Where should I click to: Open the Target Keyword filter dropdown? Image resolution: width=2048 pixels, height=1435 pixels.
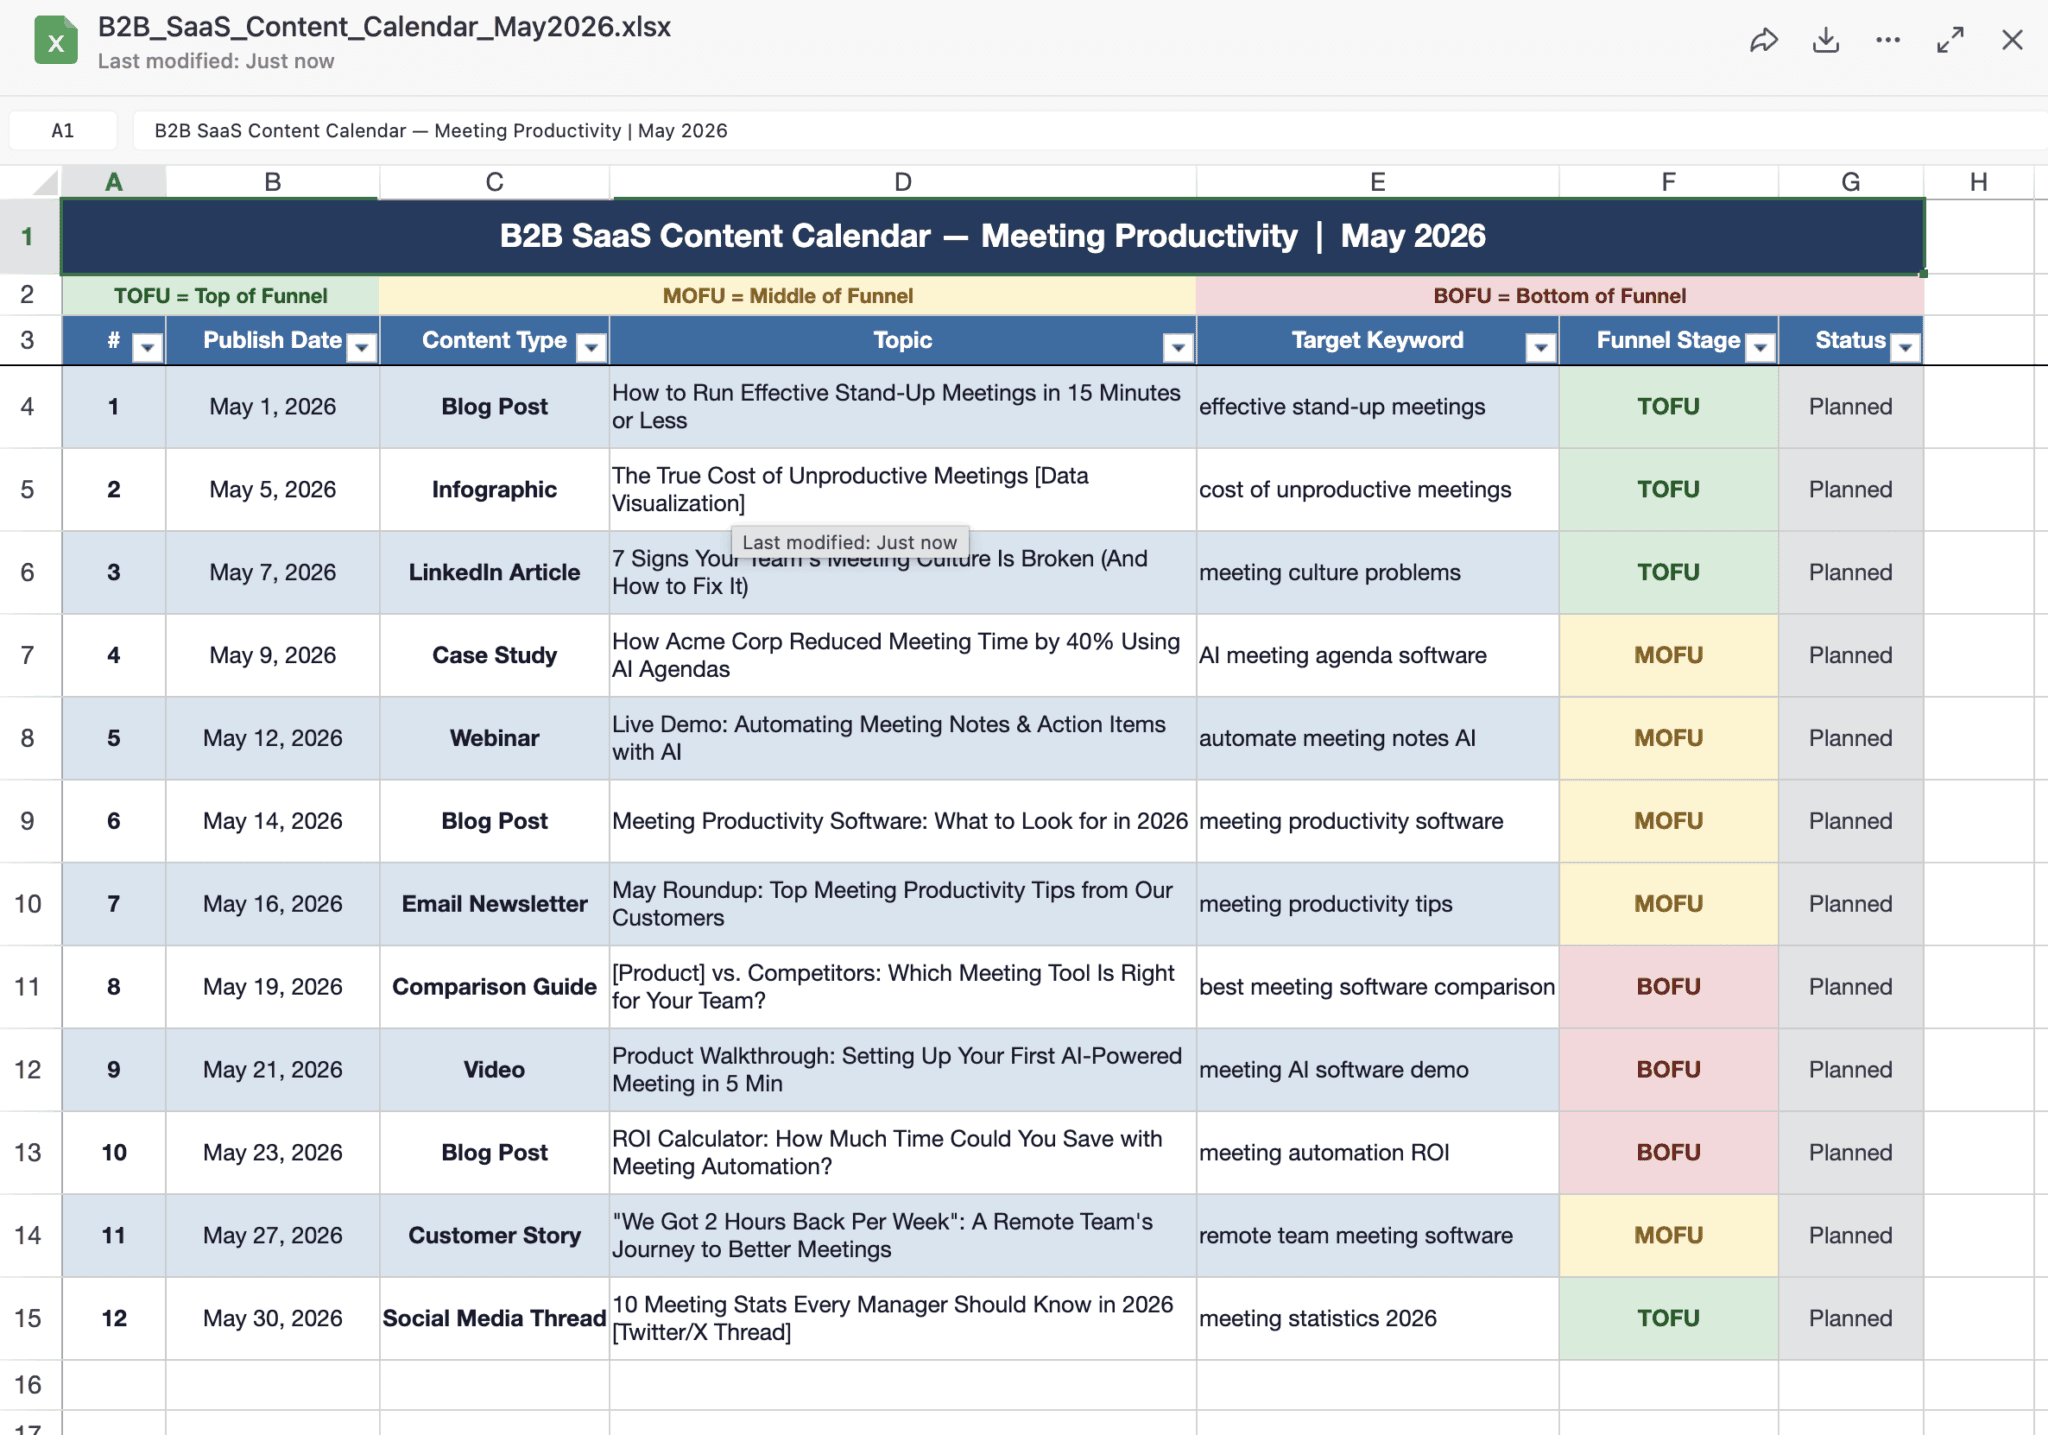click(x=1541, y=347)
